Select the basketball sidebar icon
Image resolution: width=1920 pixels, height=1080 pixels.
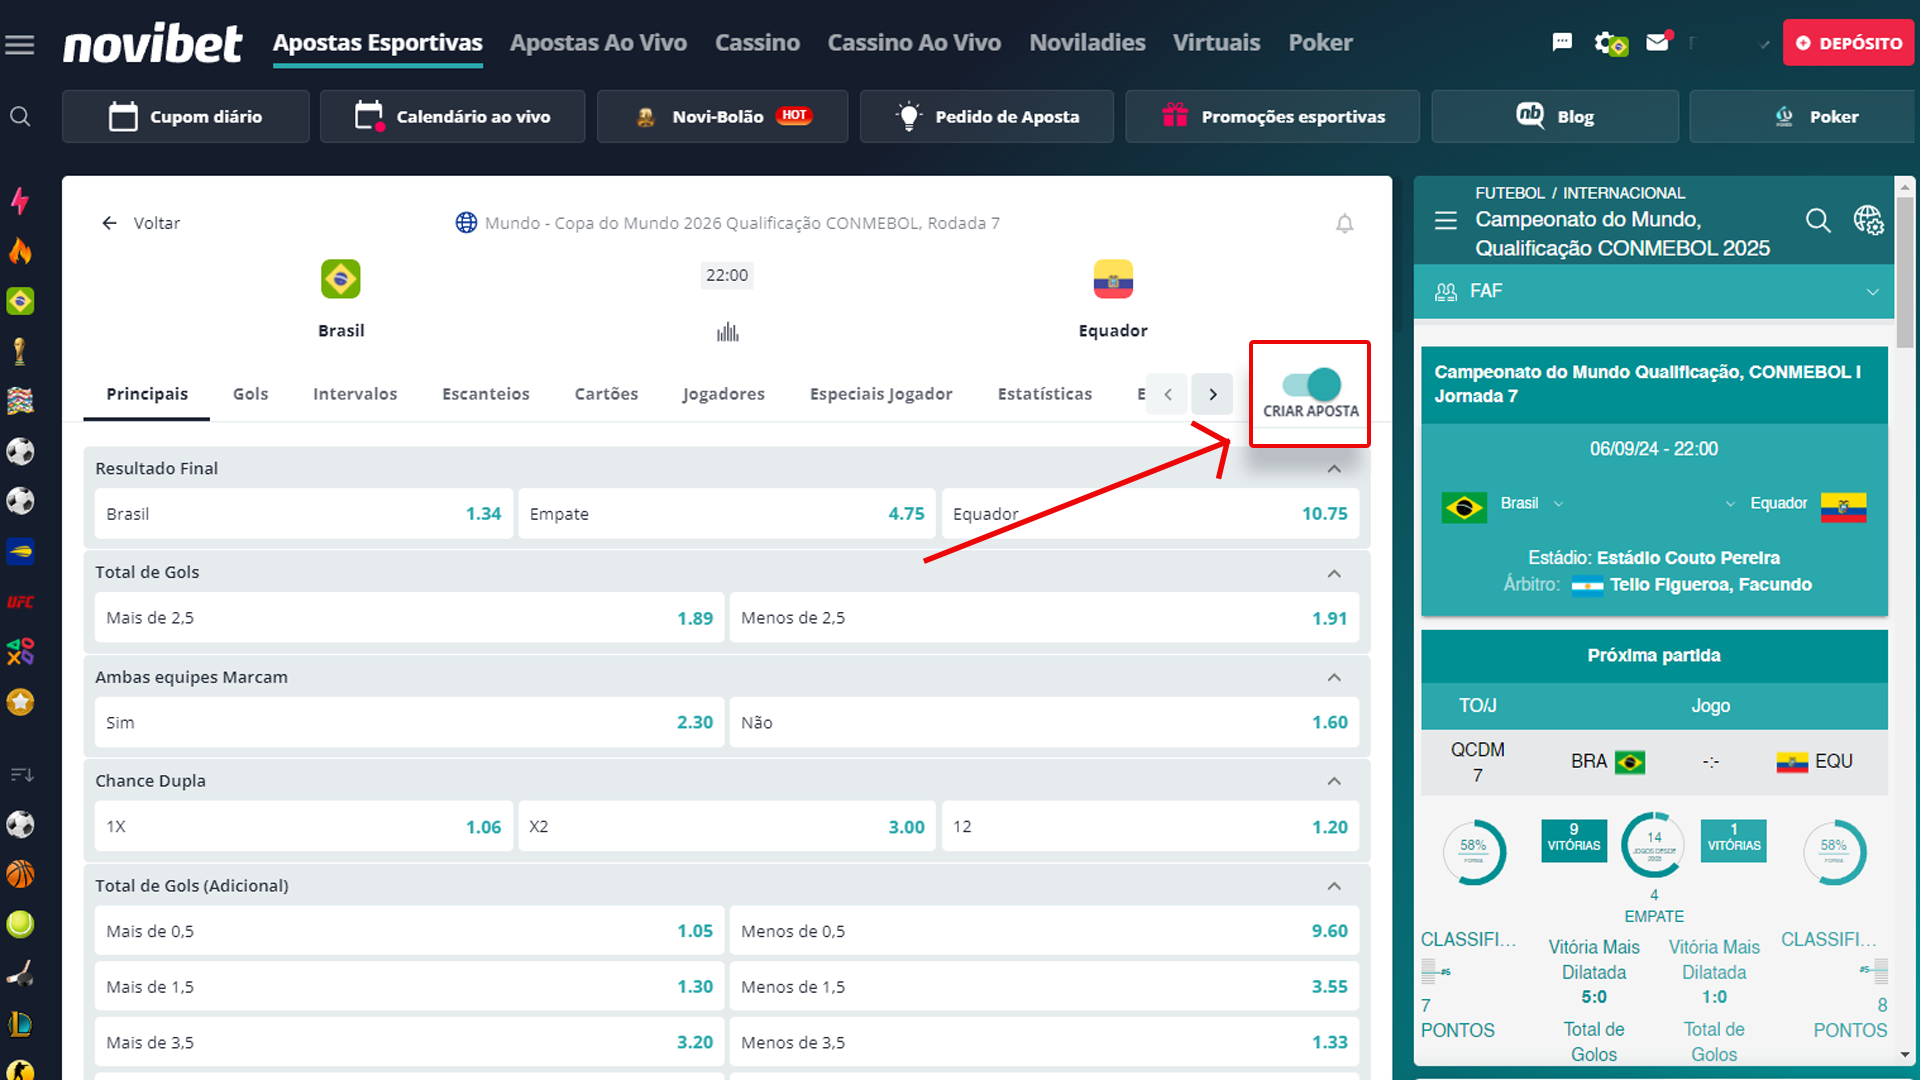coord(20,874)
